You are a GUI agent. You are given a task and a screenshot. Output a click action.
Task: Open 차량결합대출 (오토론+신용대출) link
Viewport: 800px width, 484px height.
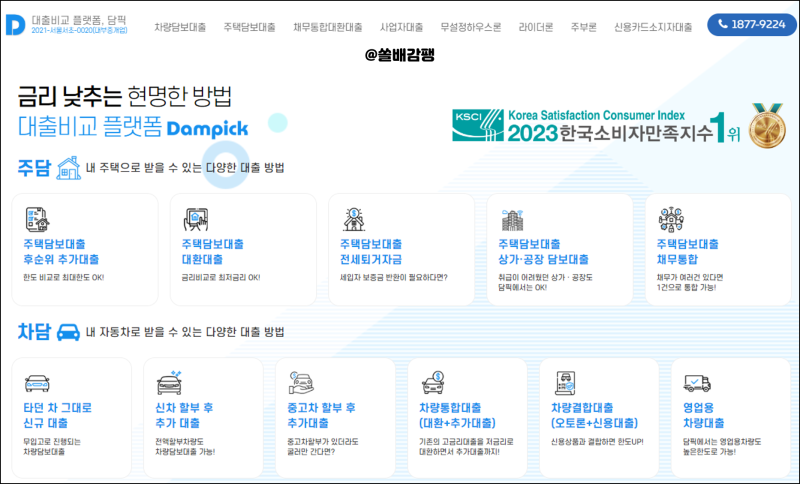tap(594, 415)
